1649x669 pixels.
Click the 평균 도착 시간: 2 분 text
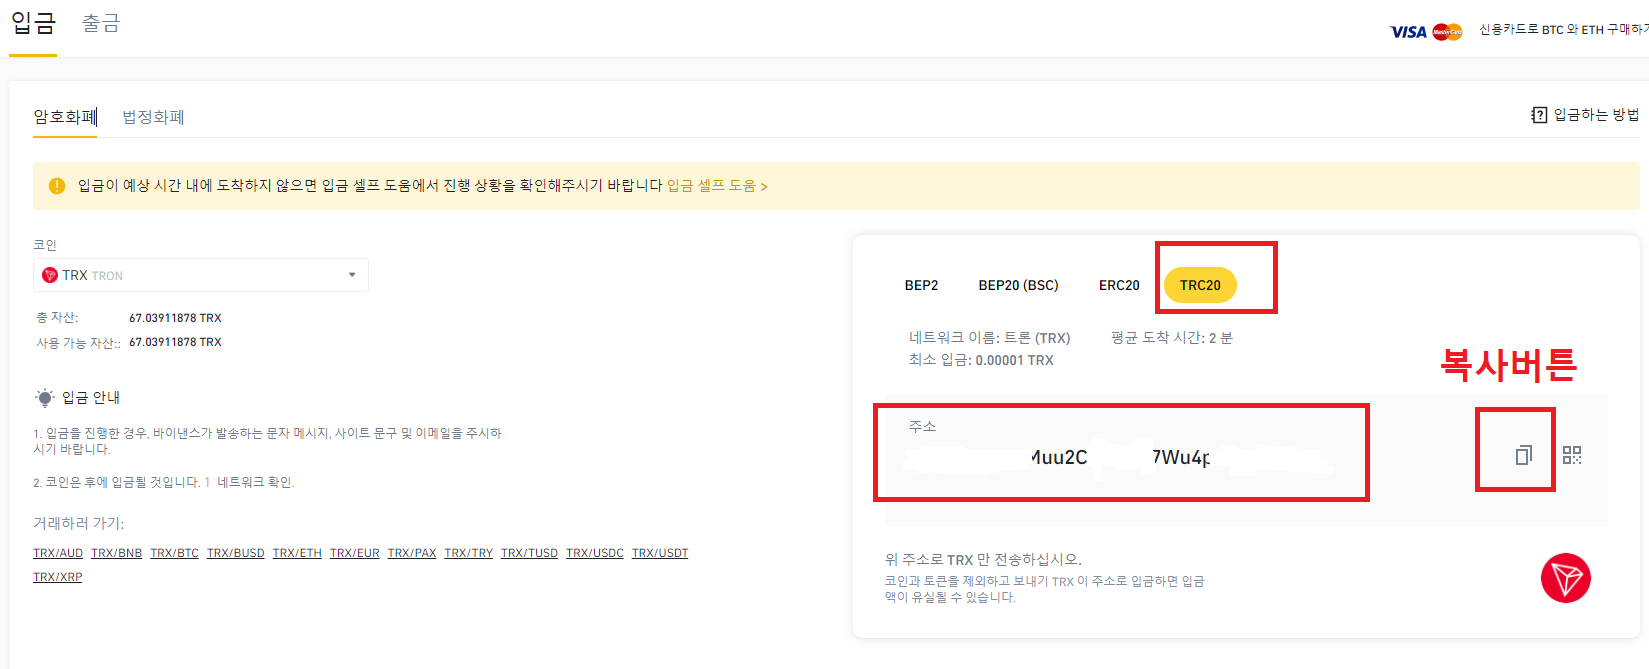[x=1172, y=338]
